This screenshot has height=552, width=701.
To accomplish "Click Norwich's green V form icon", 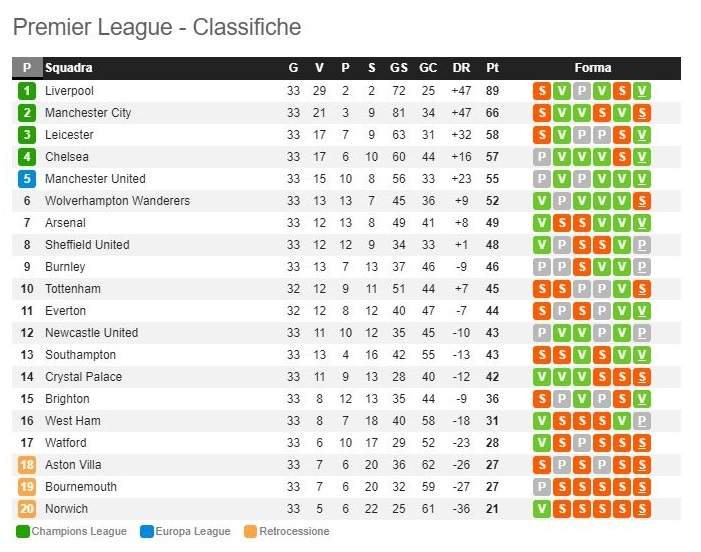I will [542, 509].
